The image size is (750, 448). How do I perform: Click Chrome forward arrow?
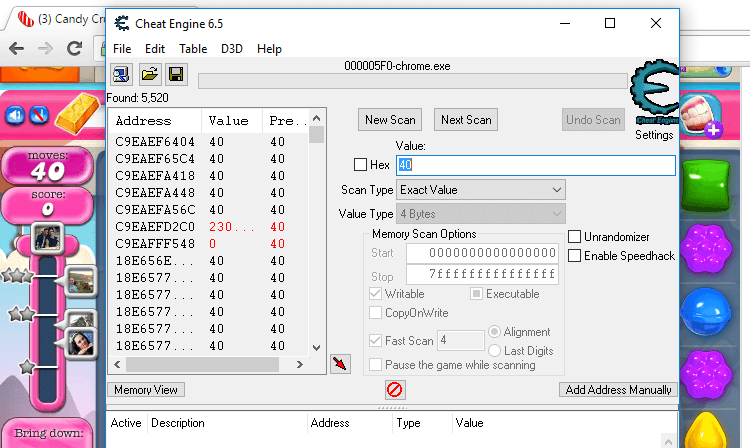pyautogui.click(x=45, y=48)
